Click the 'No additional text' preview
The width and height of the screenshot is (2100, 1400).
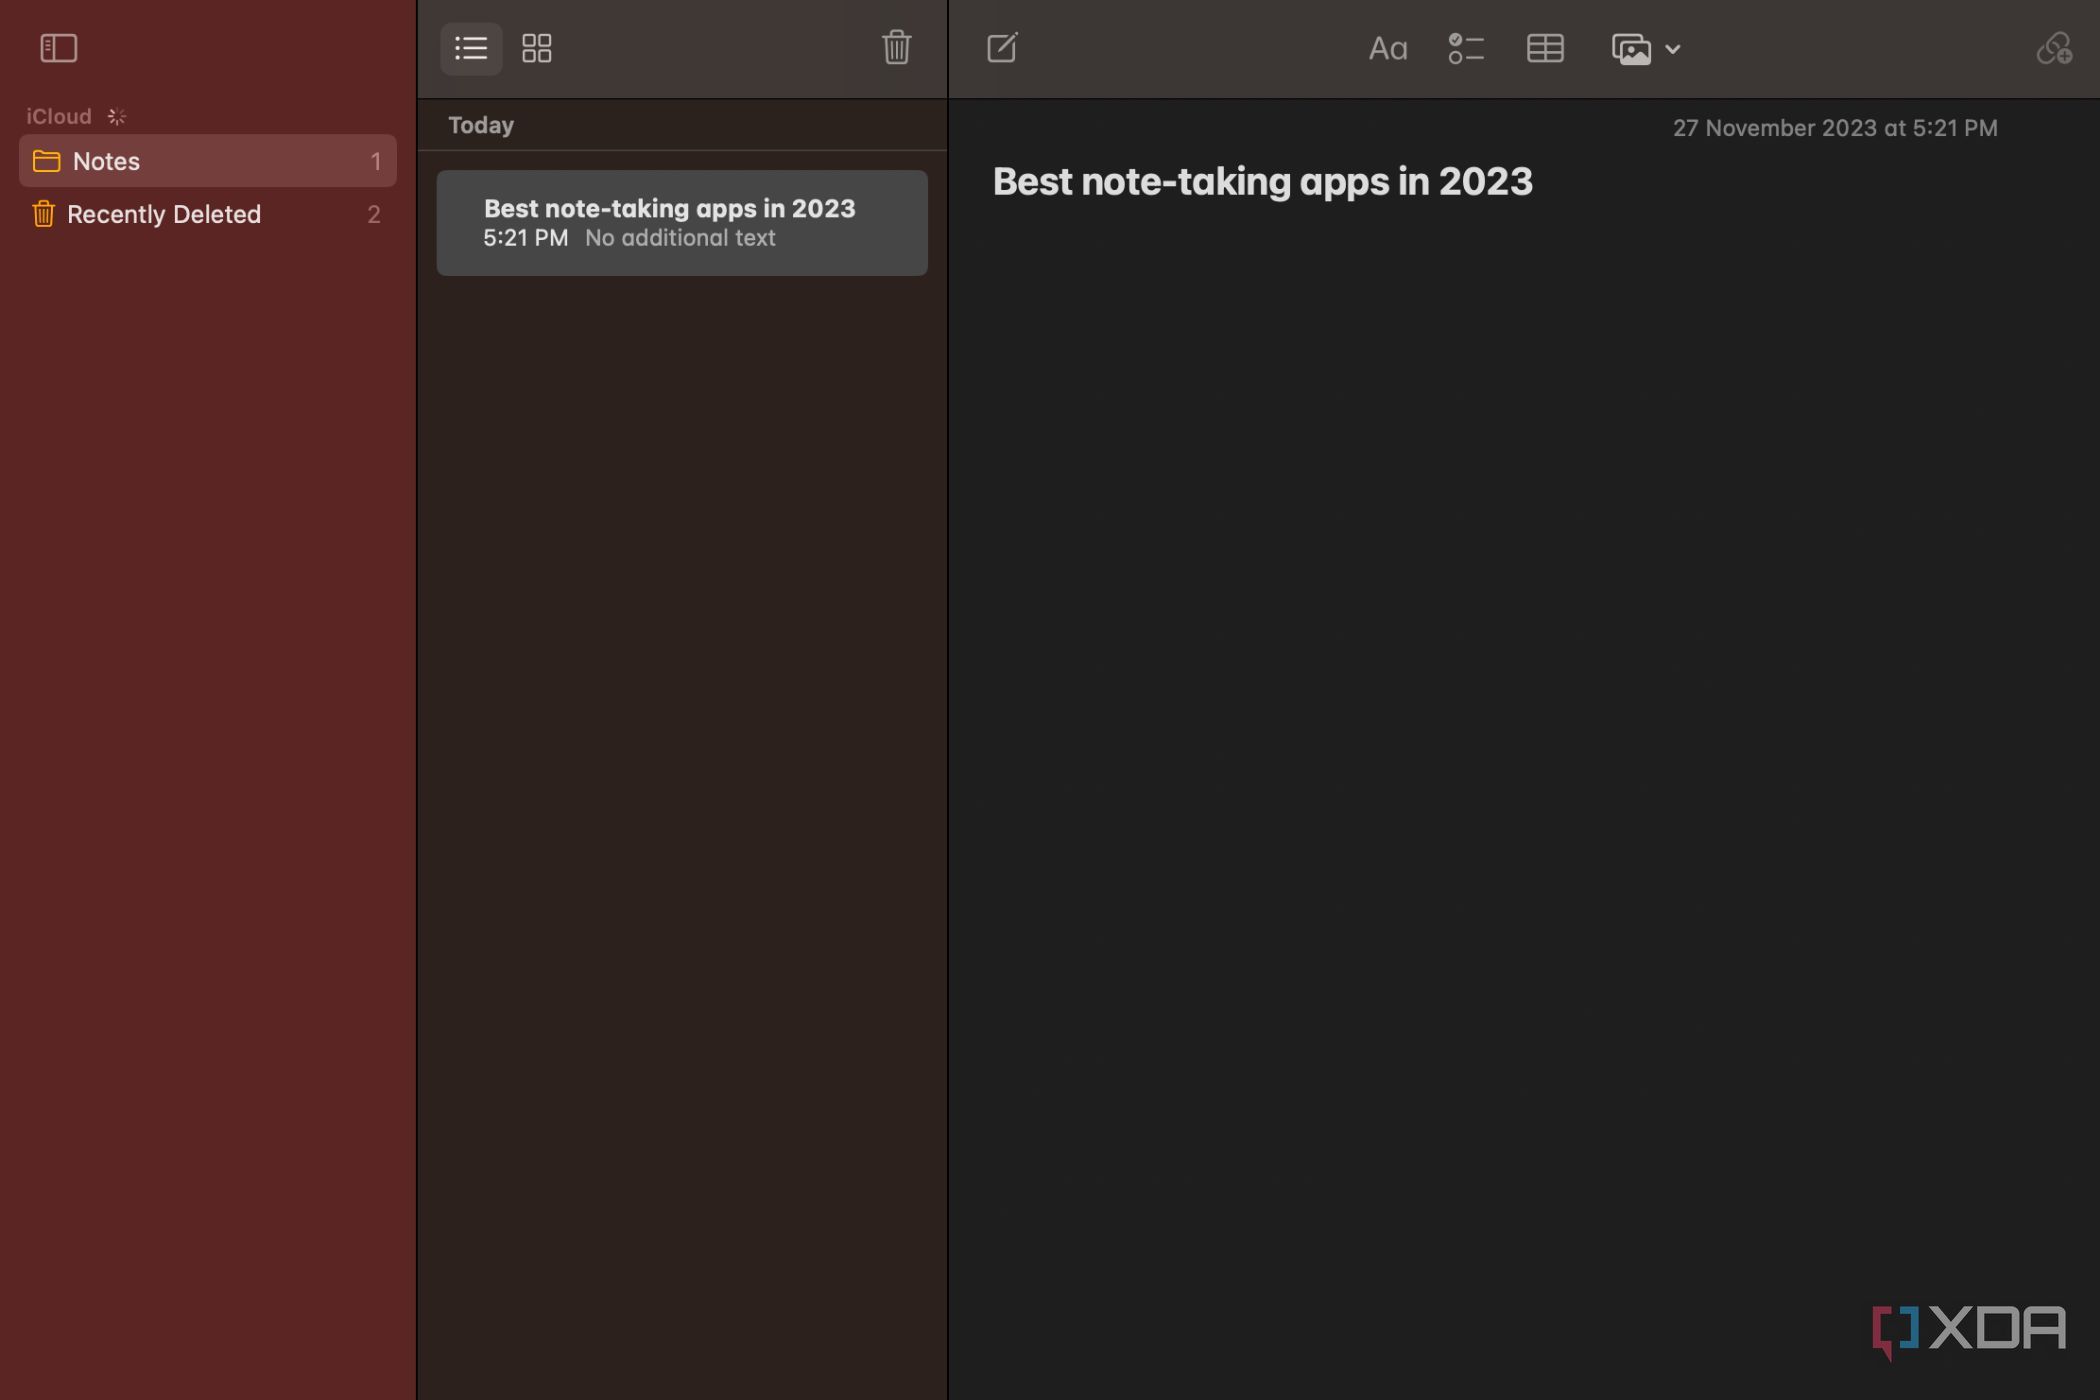tap(680, 238)
